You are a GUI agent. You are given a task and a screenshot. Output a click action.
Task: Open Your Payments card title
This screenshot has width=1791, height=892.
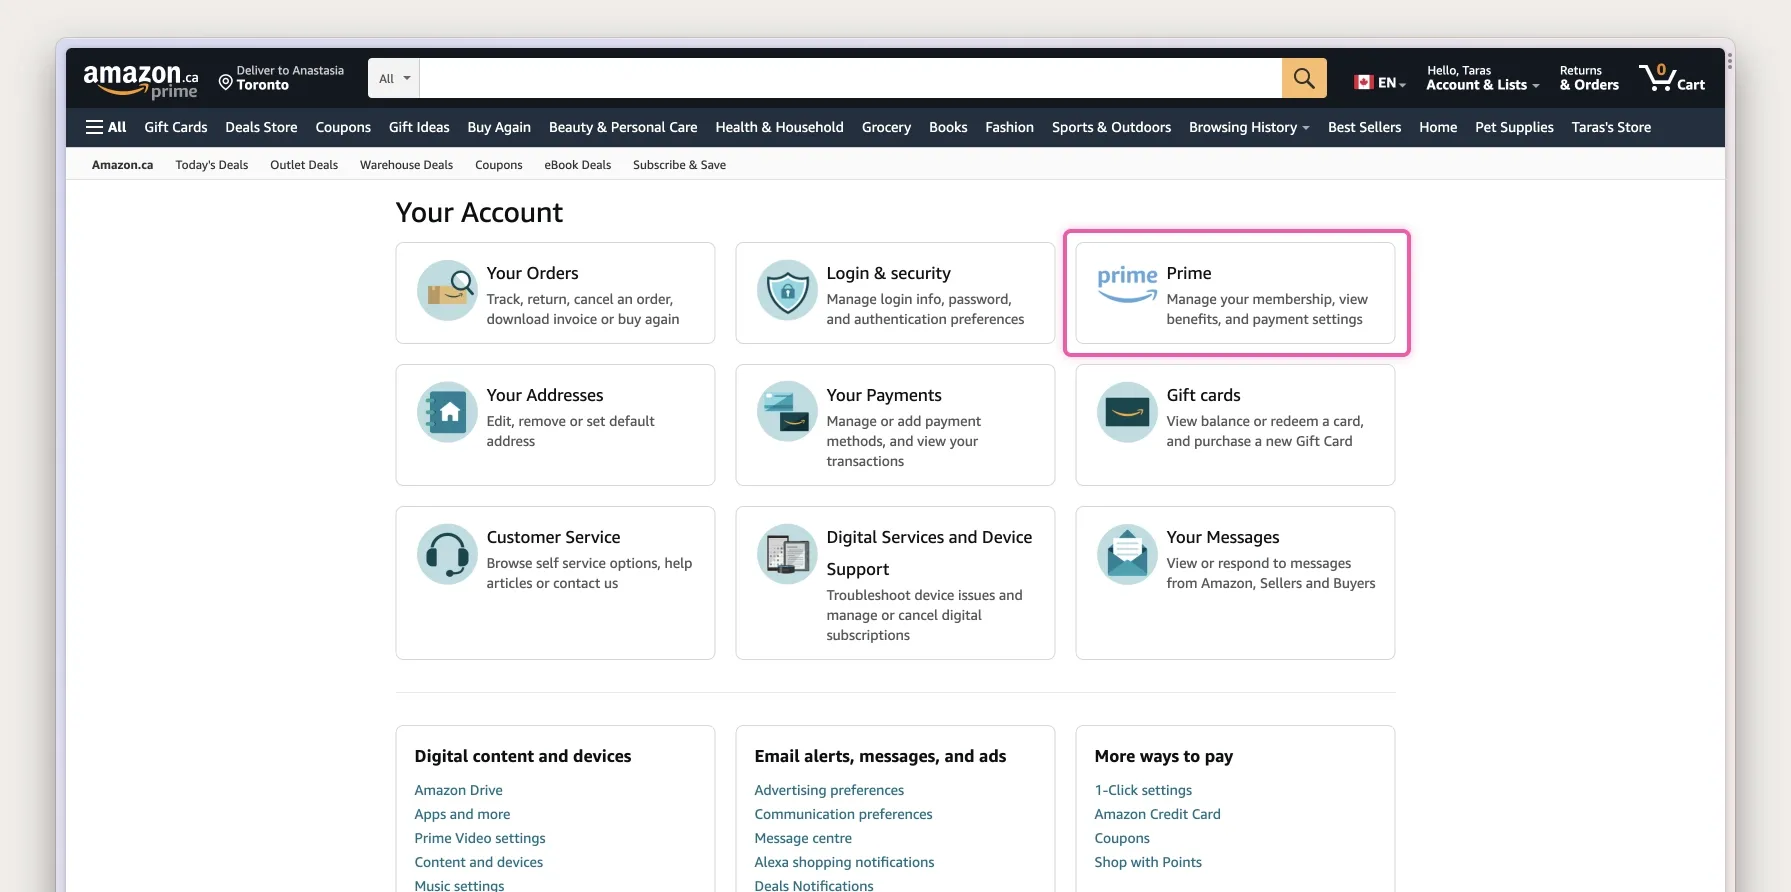coord(884,395)
